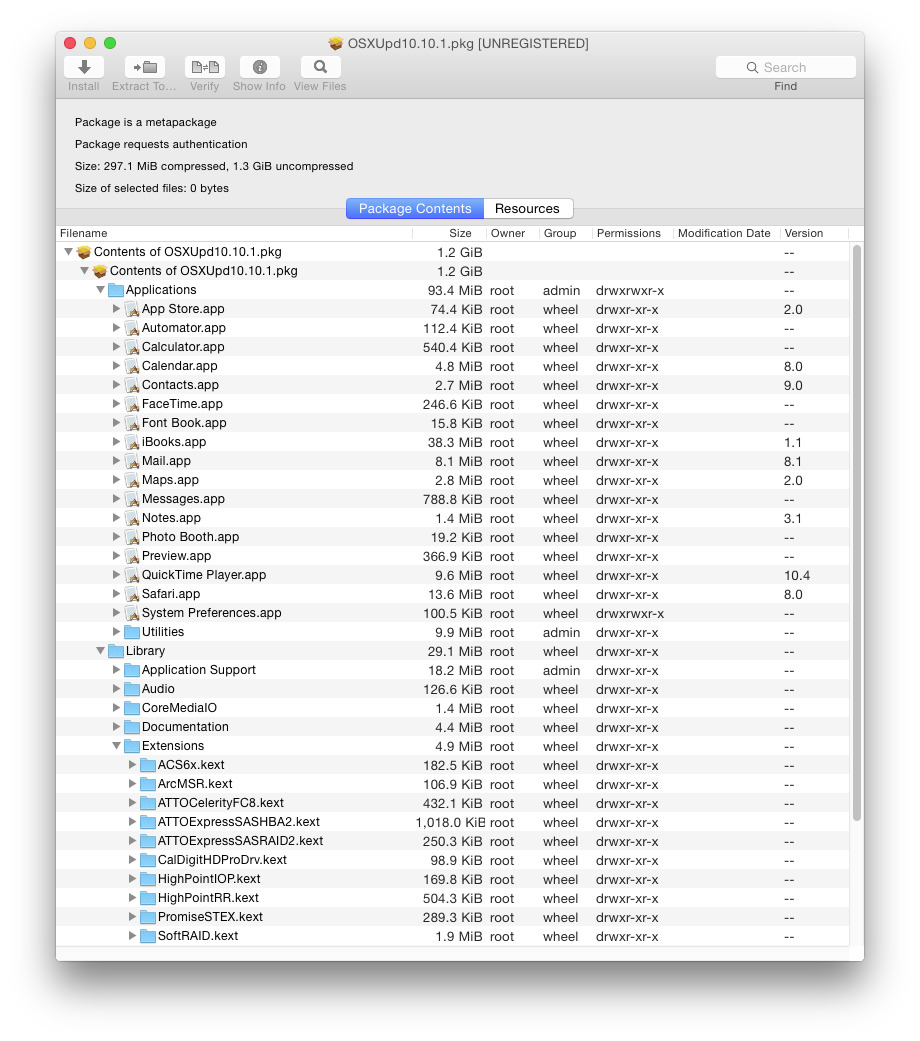Select the HighPointRR.kext row
Screen dimensions: 920x1041
point(453,899)
